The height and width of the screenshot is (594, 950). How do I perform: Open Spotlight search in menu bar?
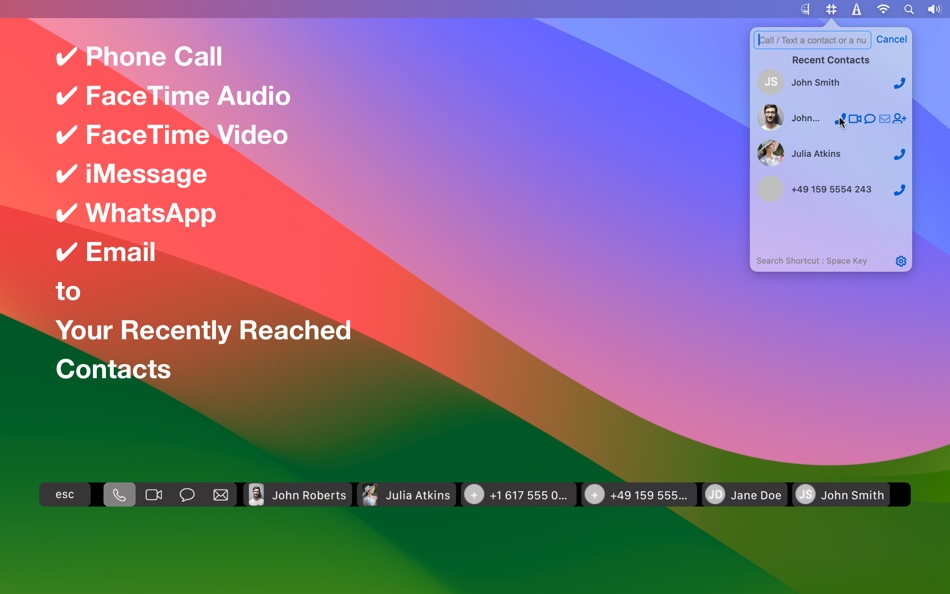pos(909,9)
